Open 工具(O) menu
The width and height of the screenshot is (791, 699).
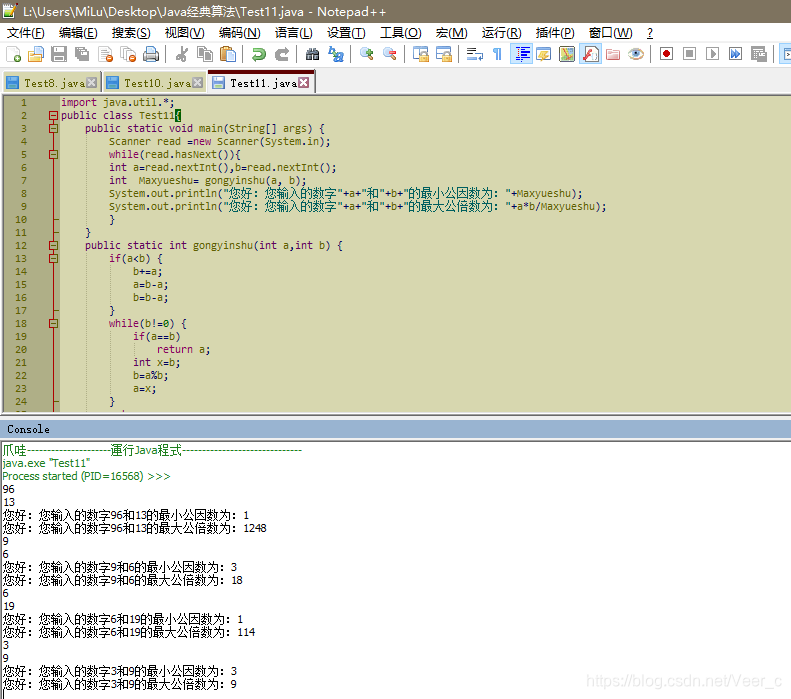pos(401,33)
